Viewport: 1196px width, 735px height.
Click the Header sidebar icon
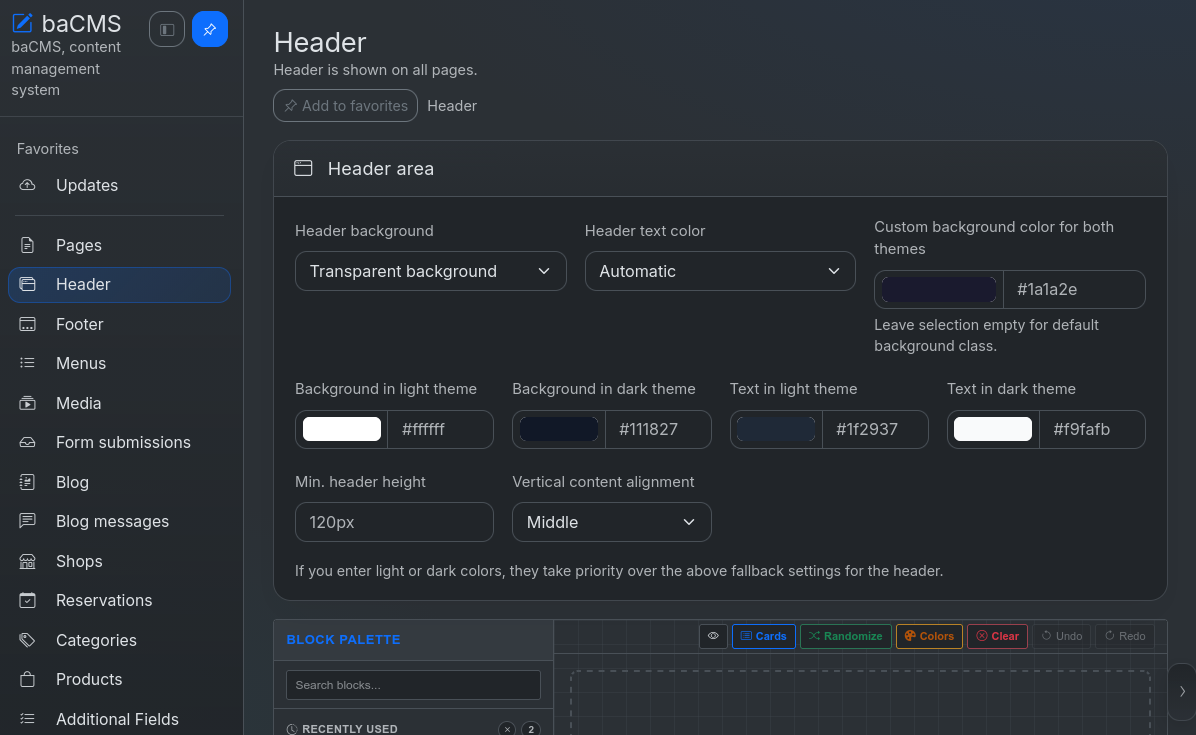27,284
